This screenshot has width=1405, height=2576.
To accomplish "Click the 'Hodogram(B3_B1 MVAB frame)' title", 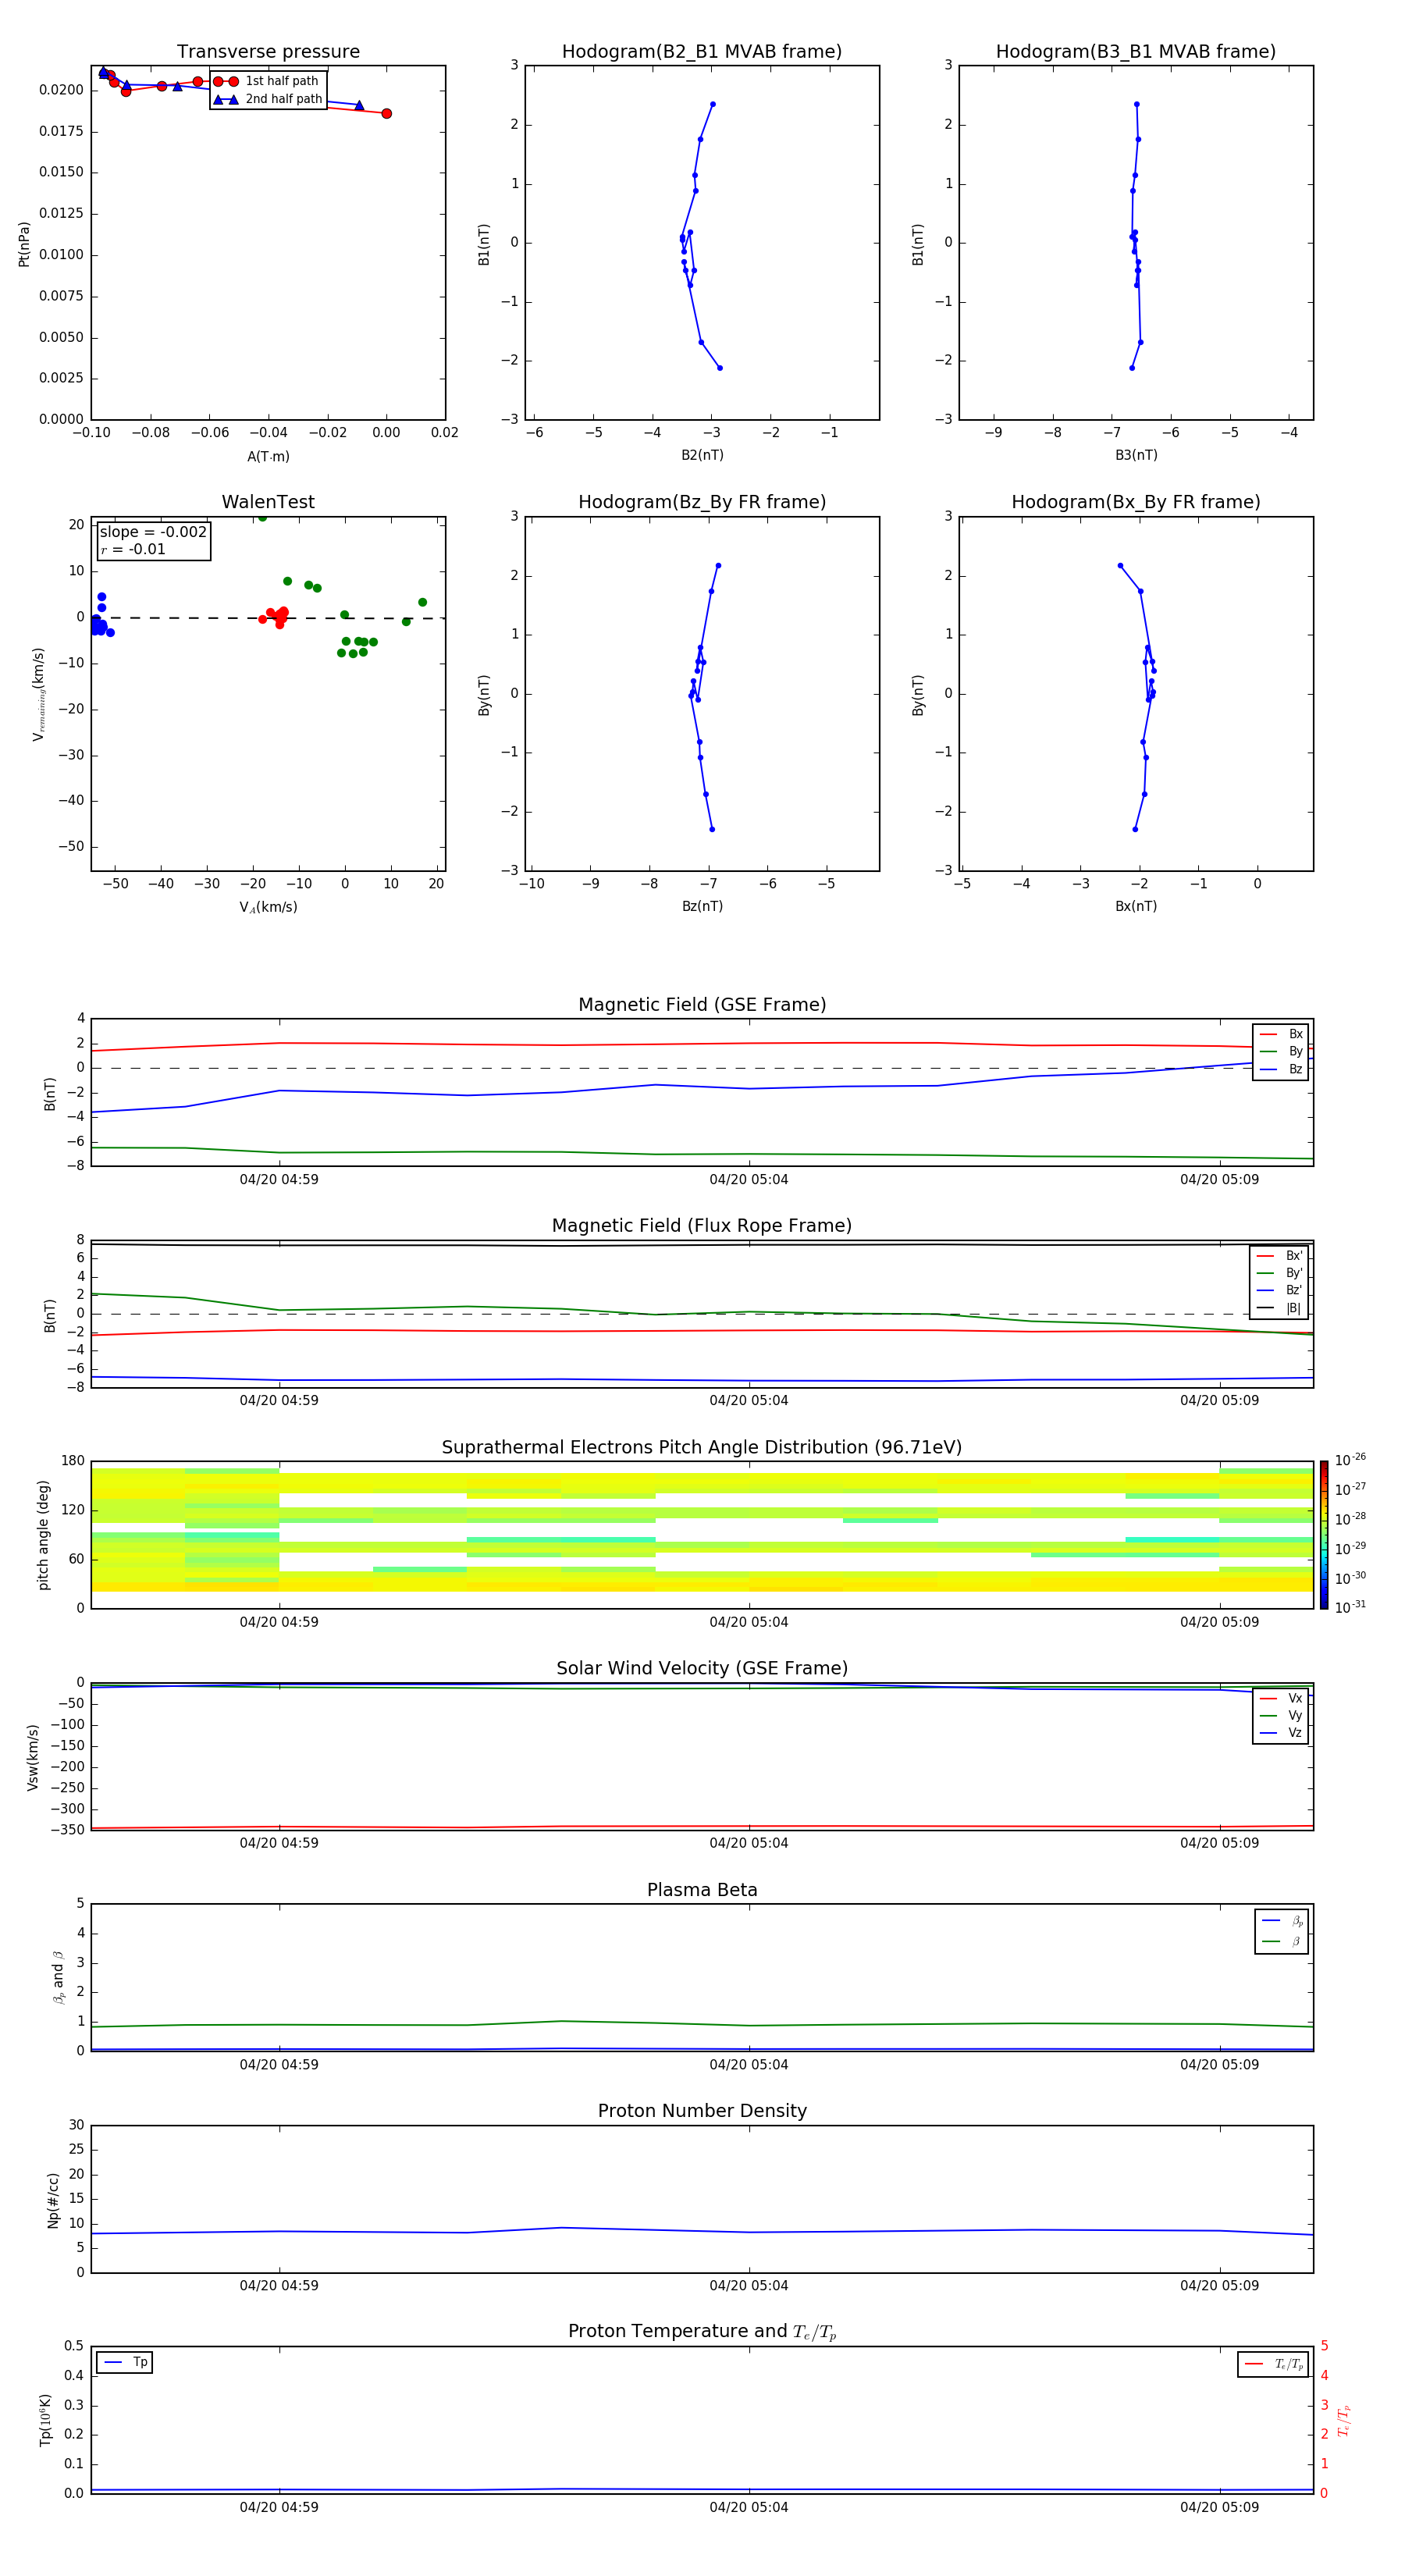I will (1136, 52).
